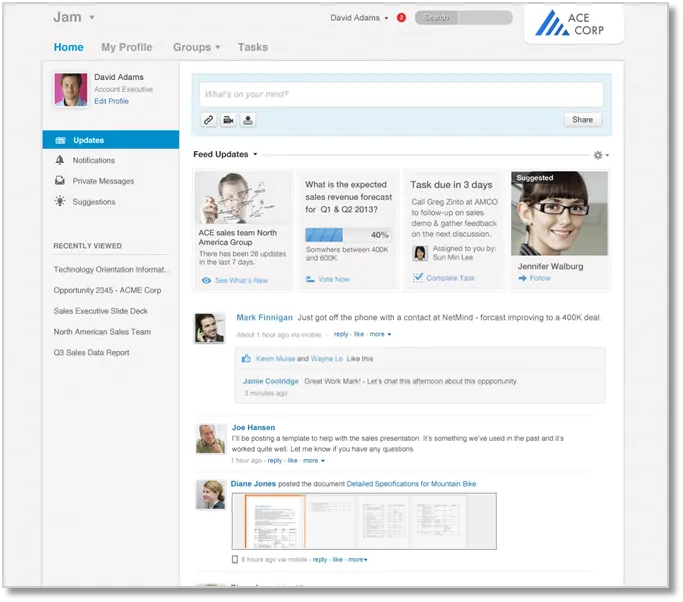Click the Edit Profile link
Image resolution: width=683 pixels, height=602 pixels.
111,101
